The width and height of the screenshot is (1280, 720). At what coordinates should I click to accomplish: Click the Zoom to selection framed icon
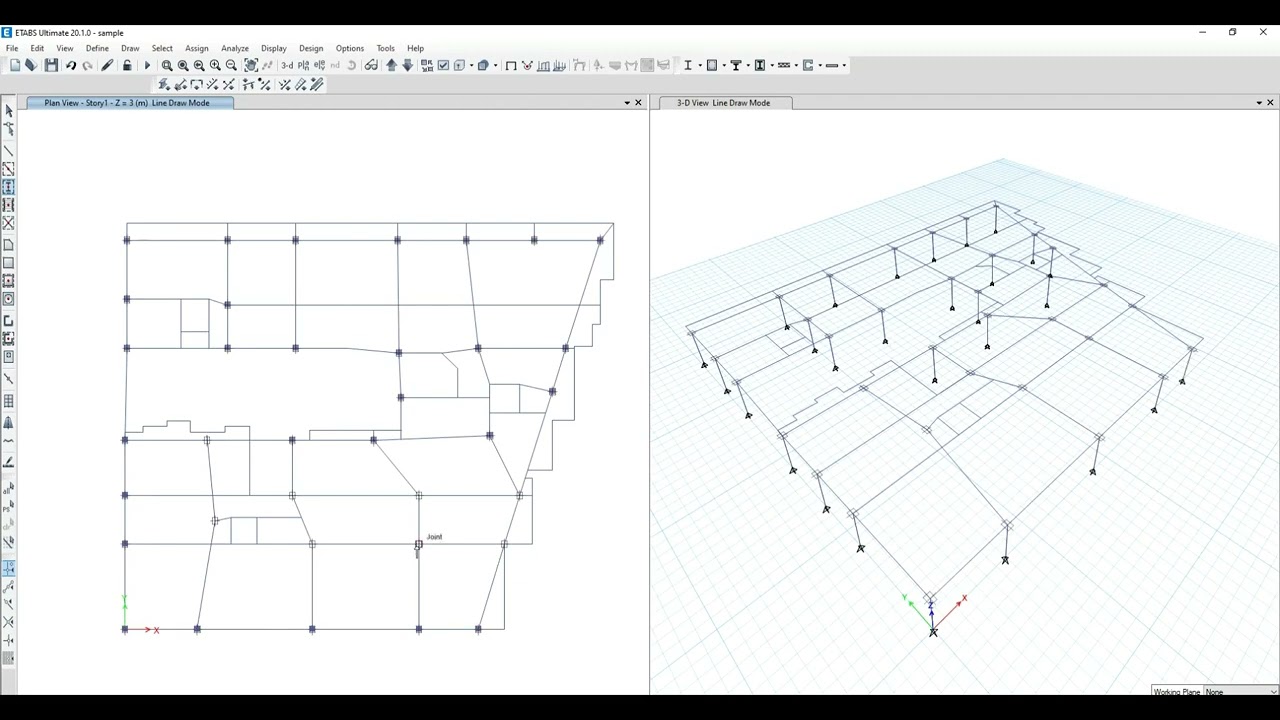click(x=251, y=65)
